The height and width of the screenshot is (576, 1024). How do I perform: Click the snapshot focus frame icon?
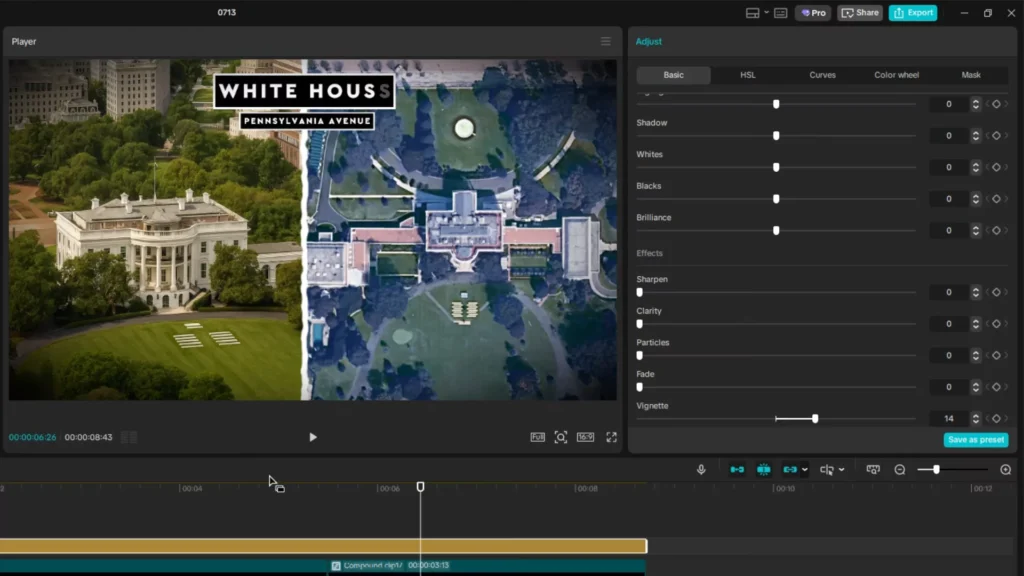click(561, 438)
